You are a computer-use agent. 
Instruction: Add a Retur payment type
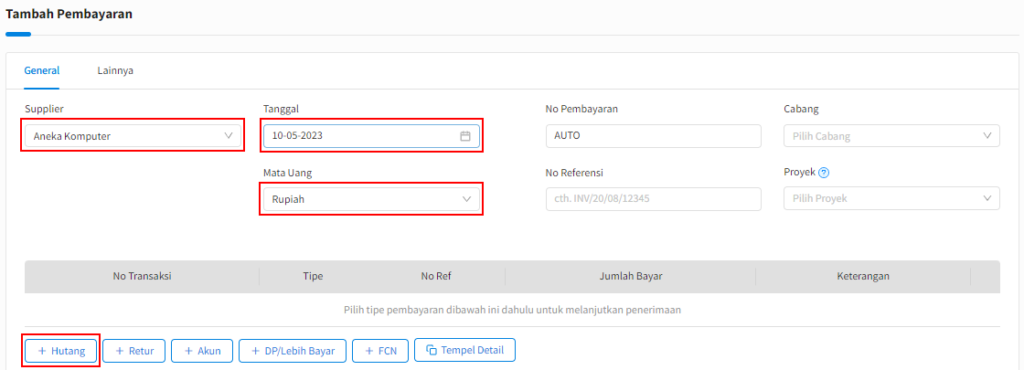tap(134, 350)
